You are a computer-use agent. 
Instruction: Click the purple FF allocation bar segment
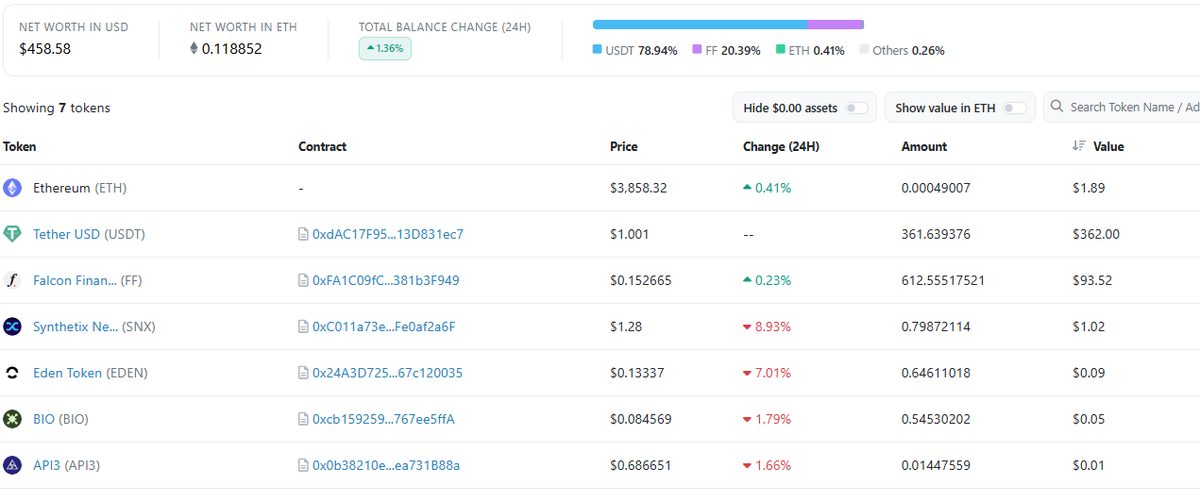point(835,24)
